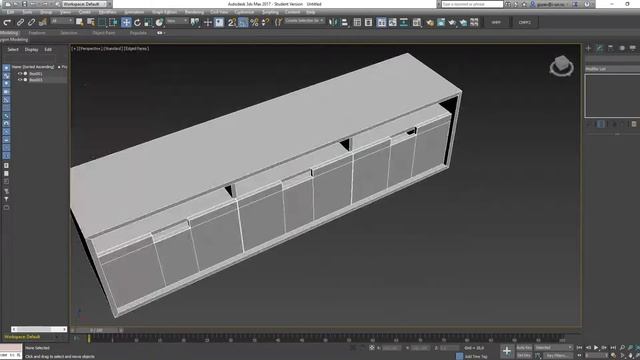This screenshot has width=640, height=360.
Task: Click the search keyword input field
Action: pos(472,4)
